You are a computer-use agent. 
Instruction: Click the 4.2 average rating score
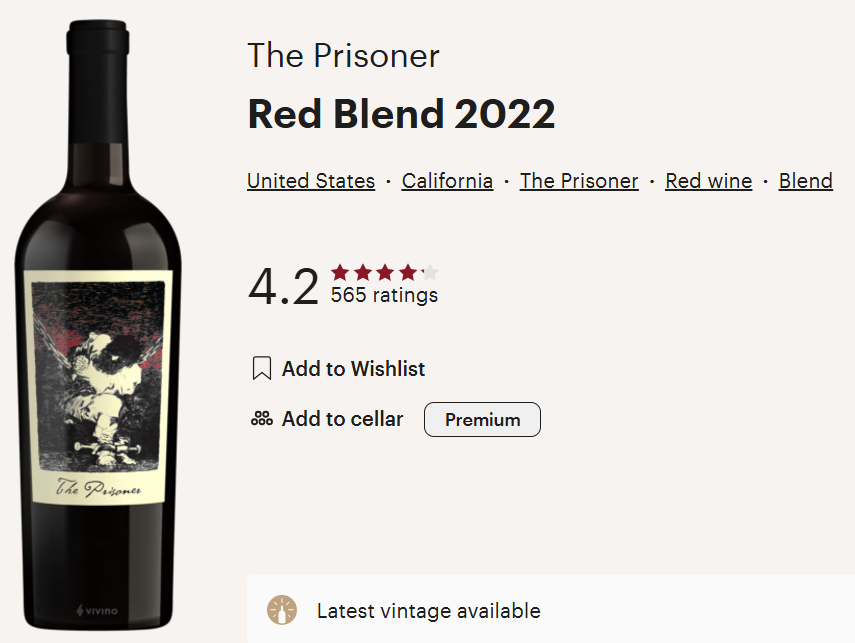point(283,286)
